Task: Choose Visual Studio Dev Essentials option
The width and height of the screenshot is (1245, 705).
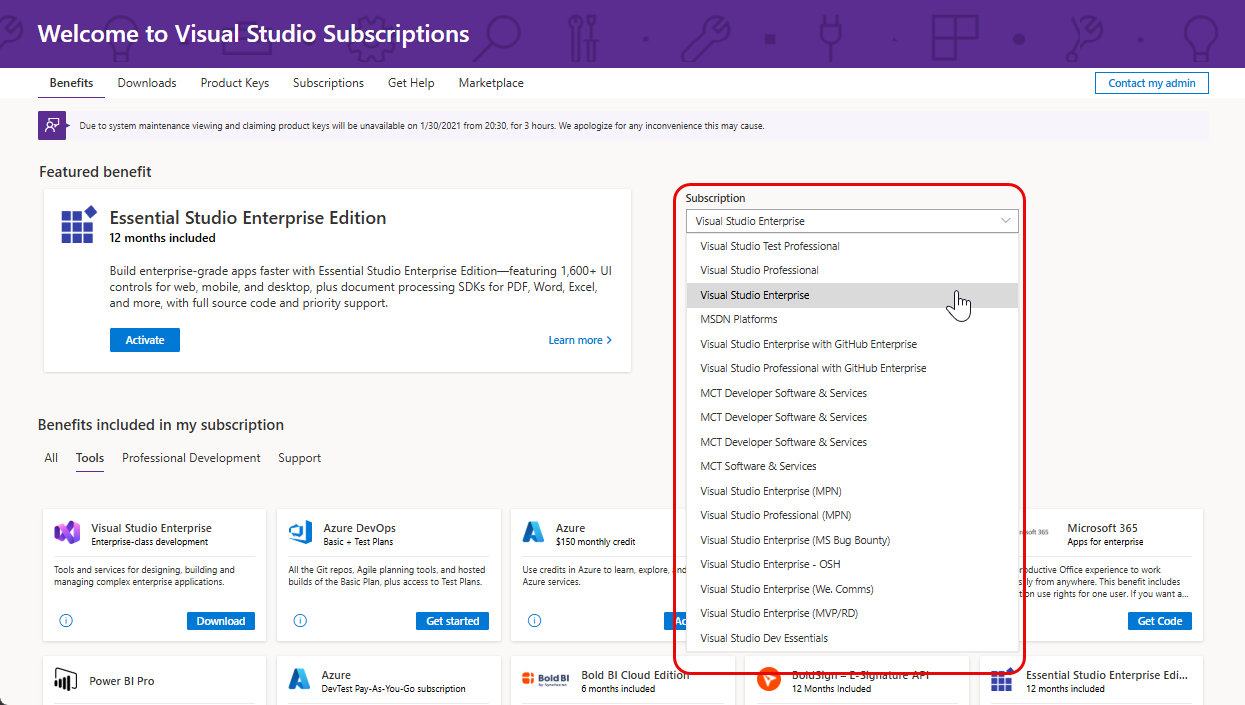Action: (x=764, y=636)
